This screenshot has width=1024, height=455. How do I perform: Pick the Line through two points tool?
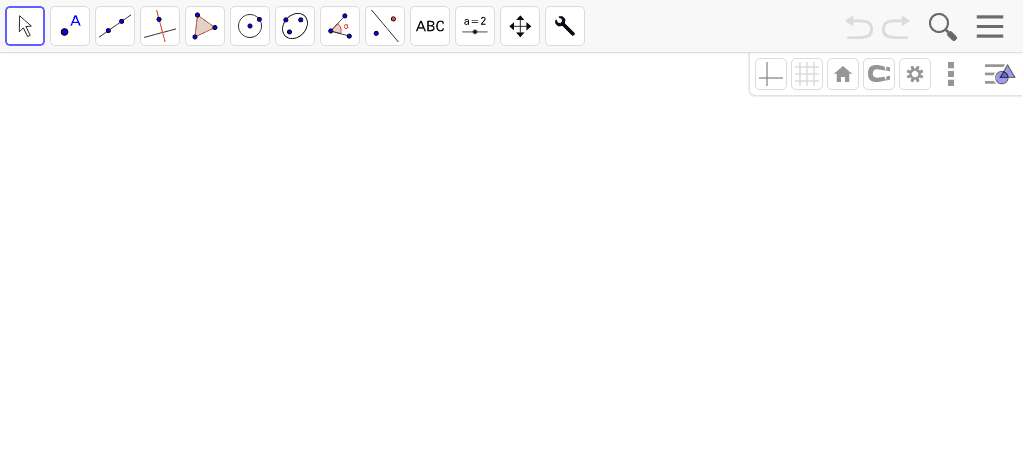tap(115, 26)
